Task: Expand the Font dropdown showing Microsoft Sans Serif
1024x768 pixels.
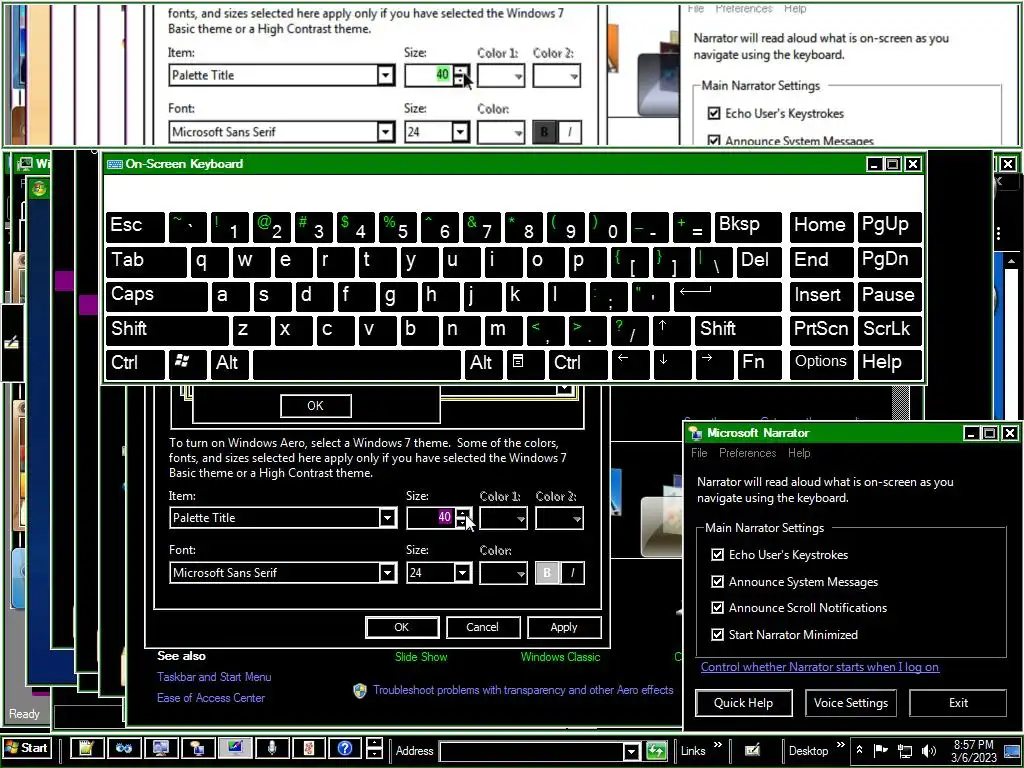Action: 387,573
